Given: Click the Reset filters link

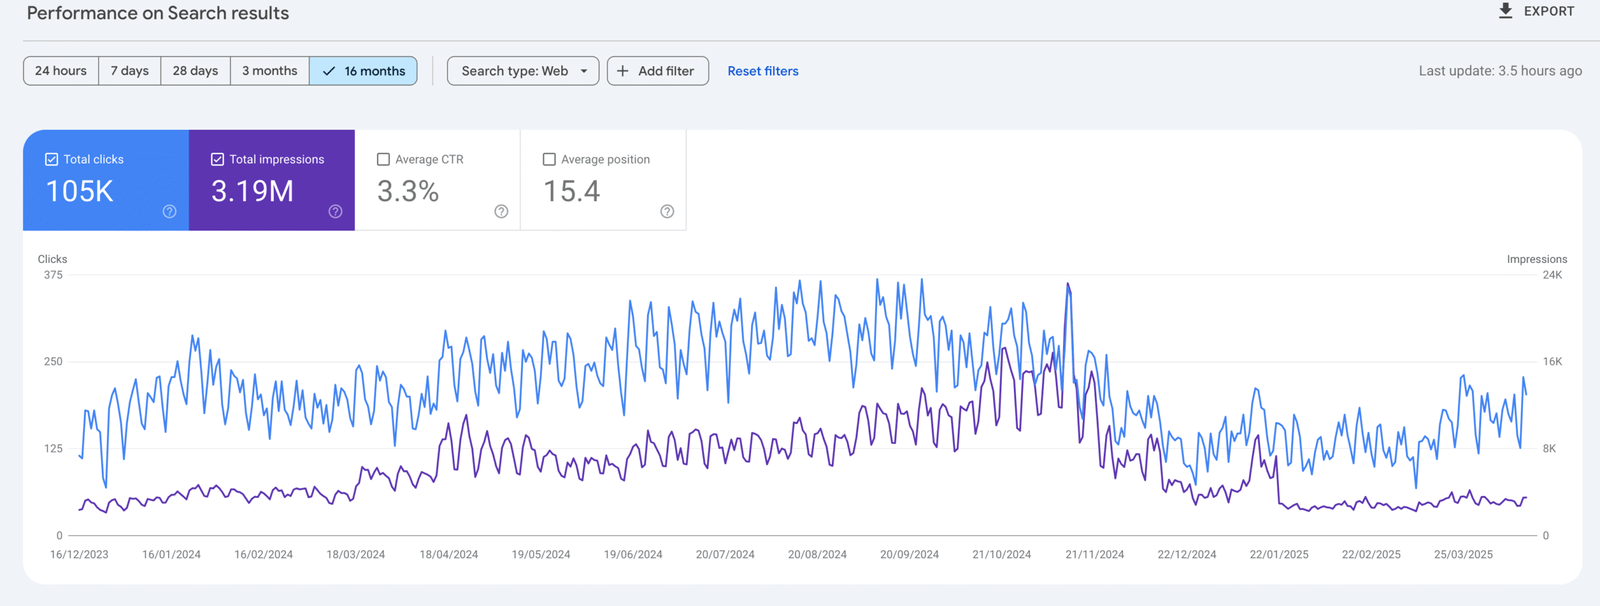Looking at the screenshot, I should 763,71.
